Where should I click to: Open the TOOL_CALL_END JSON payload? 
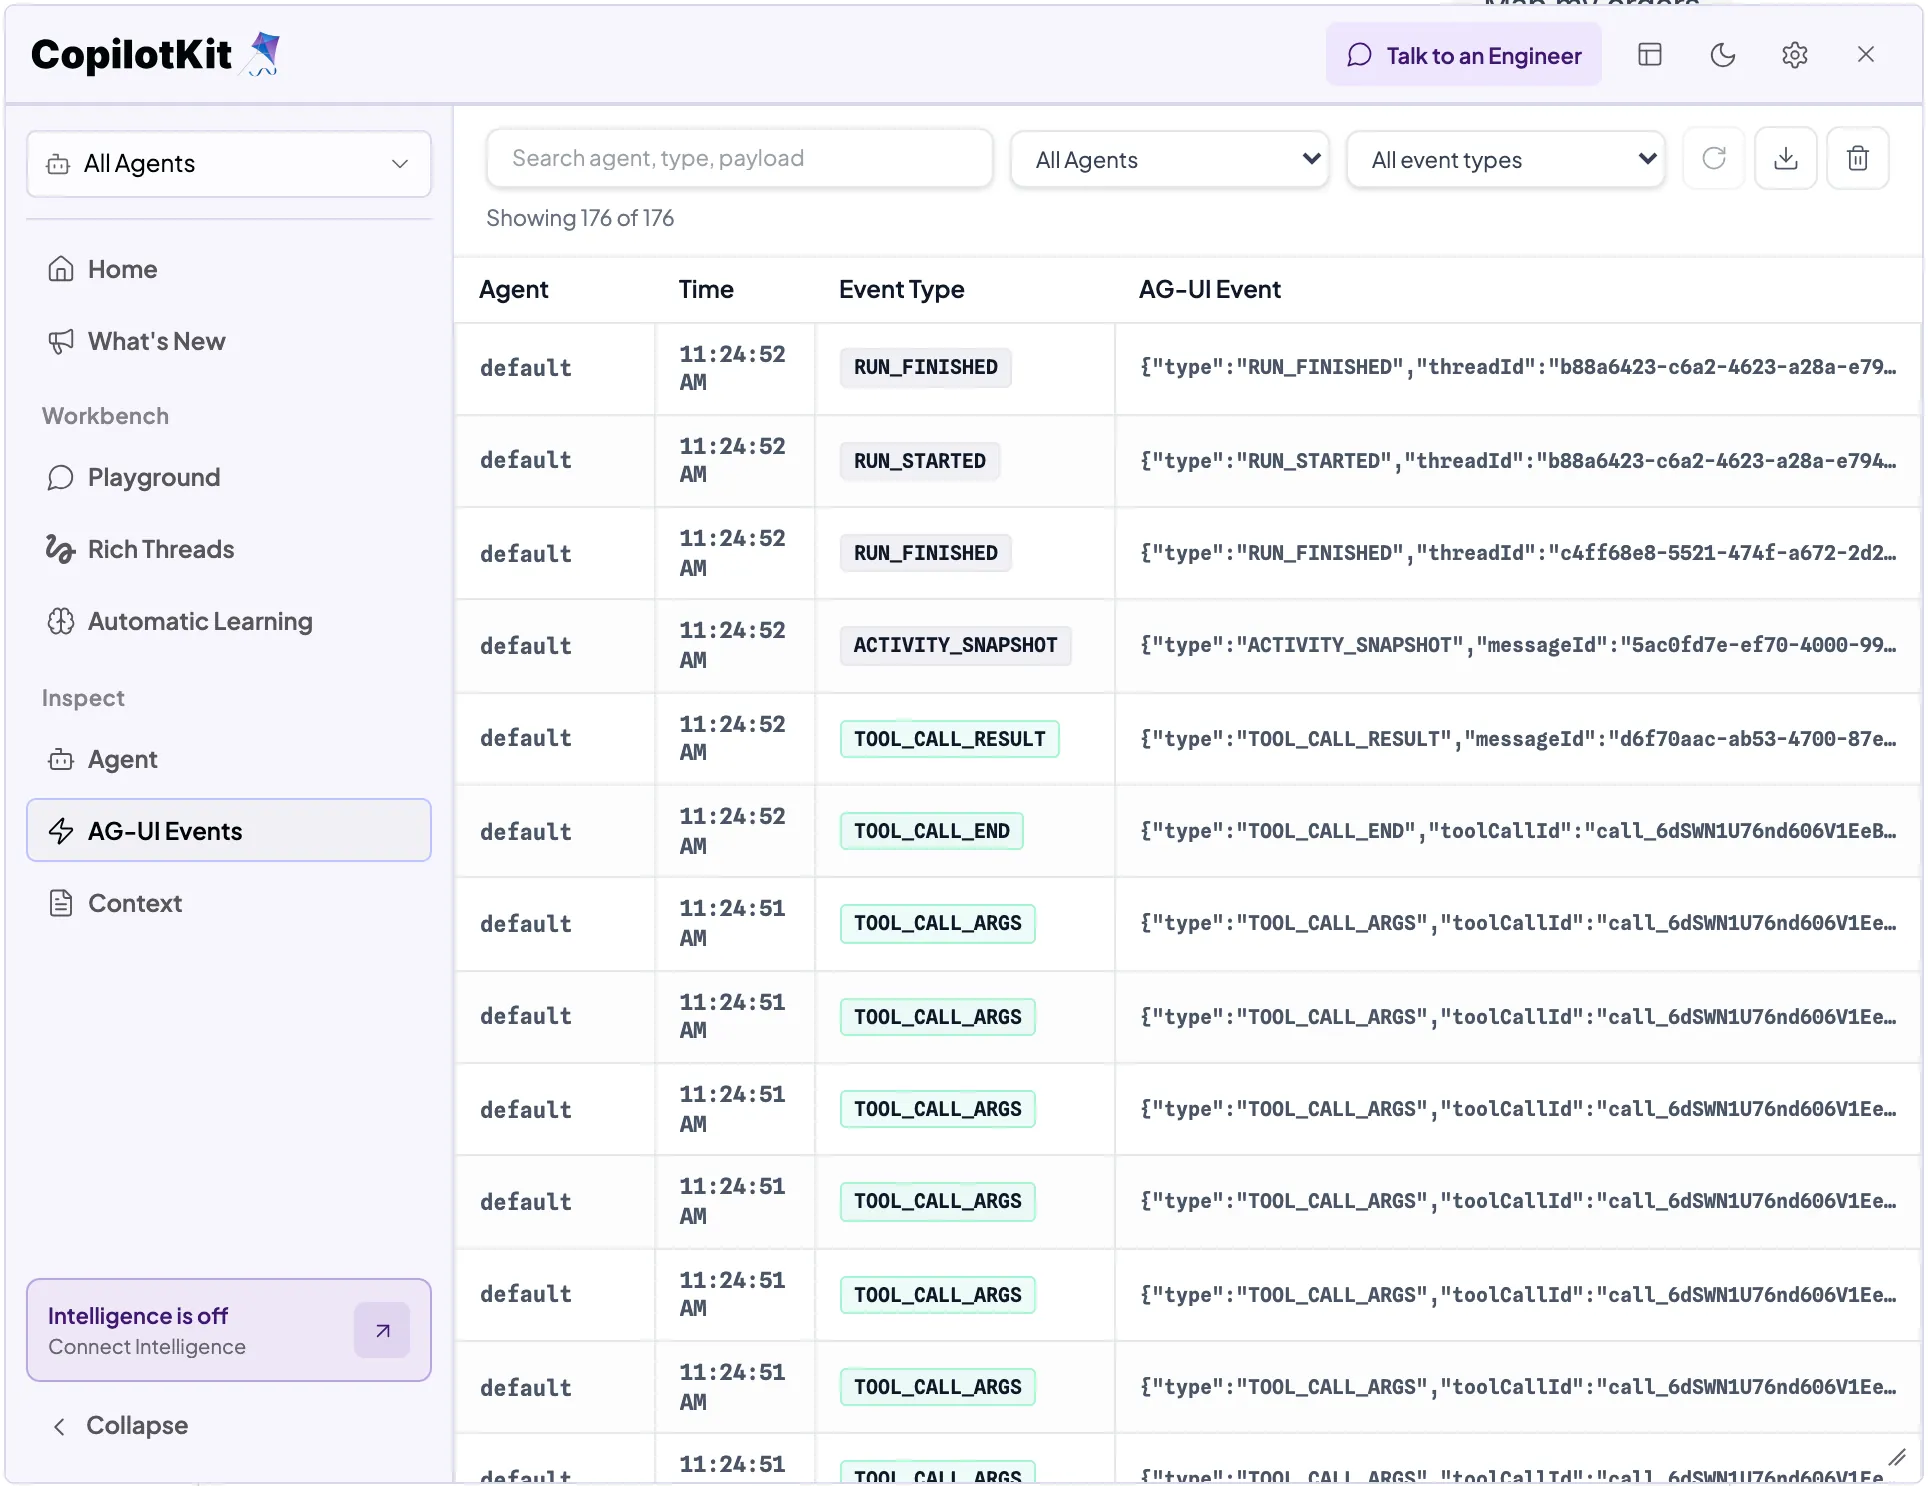point(1518,831)
